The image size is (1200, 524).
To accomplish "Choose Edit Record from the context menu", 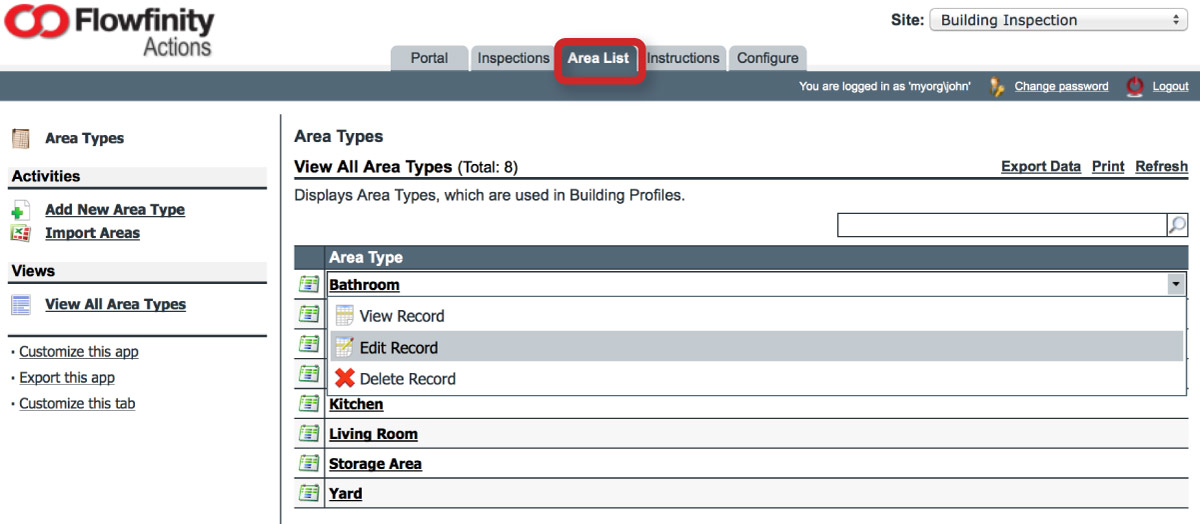I will pyautogui.click(x=757, y=347).
